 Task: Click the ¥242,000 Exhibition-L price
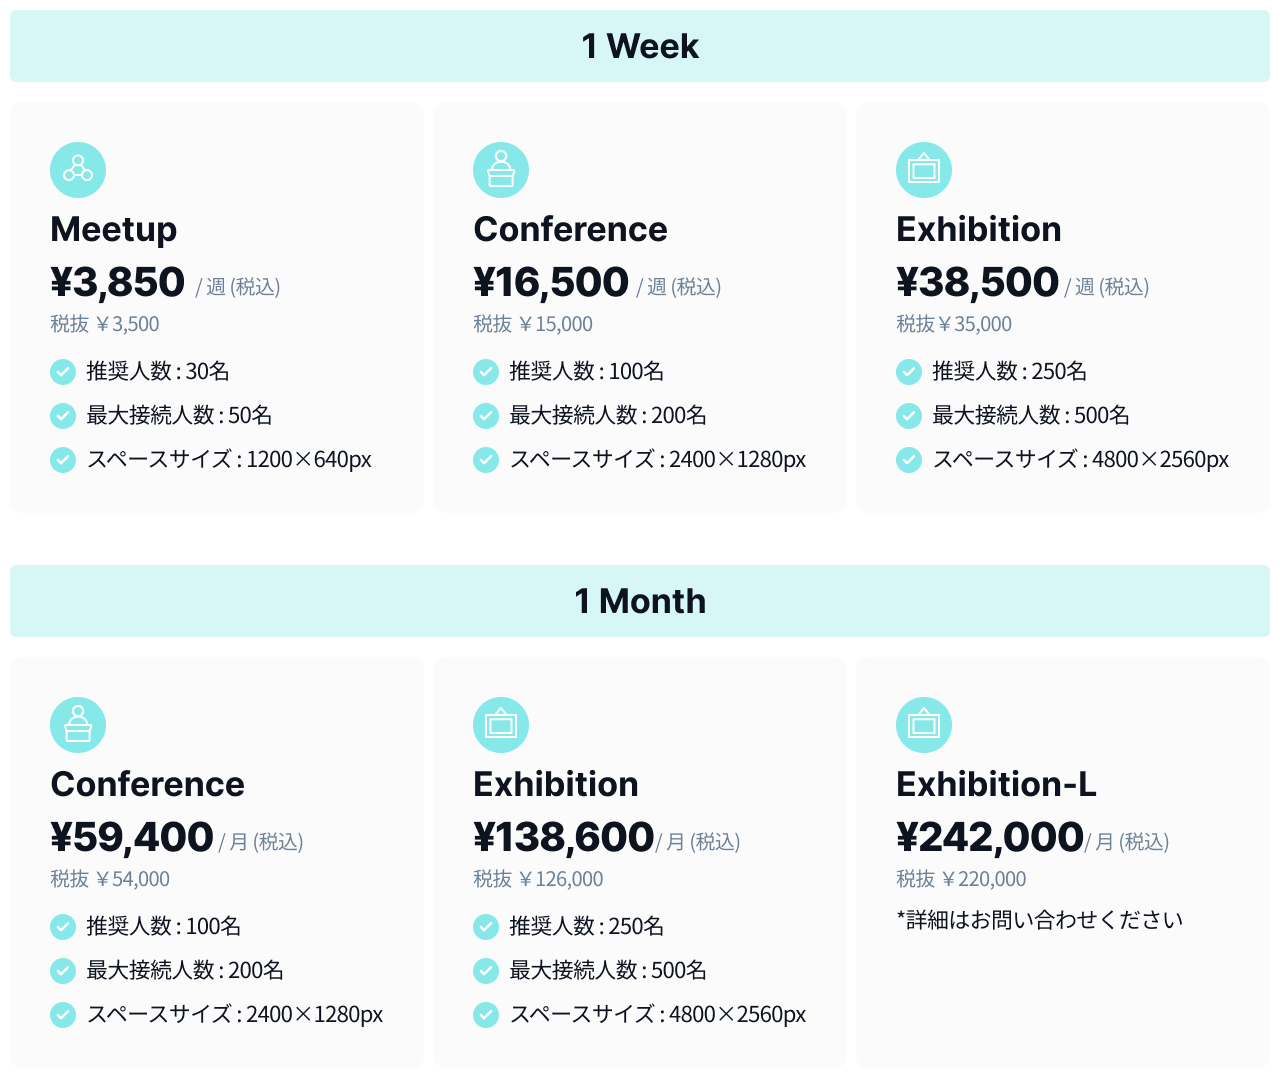click(x=990, y=838)
